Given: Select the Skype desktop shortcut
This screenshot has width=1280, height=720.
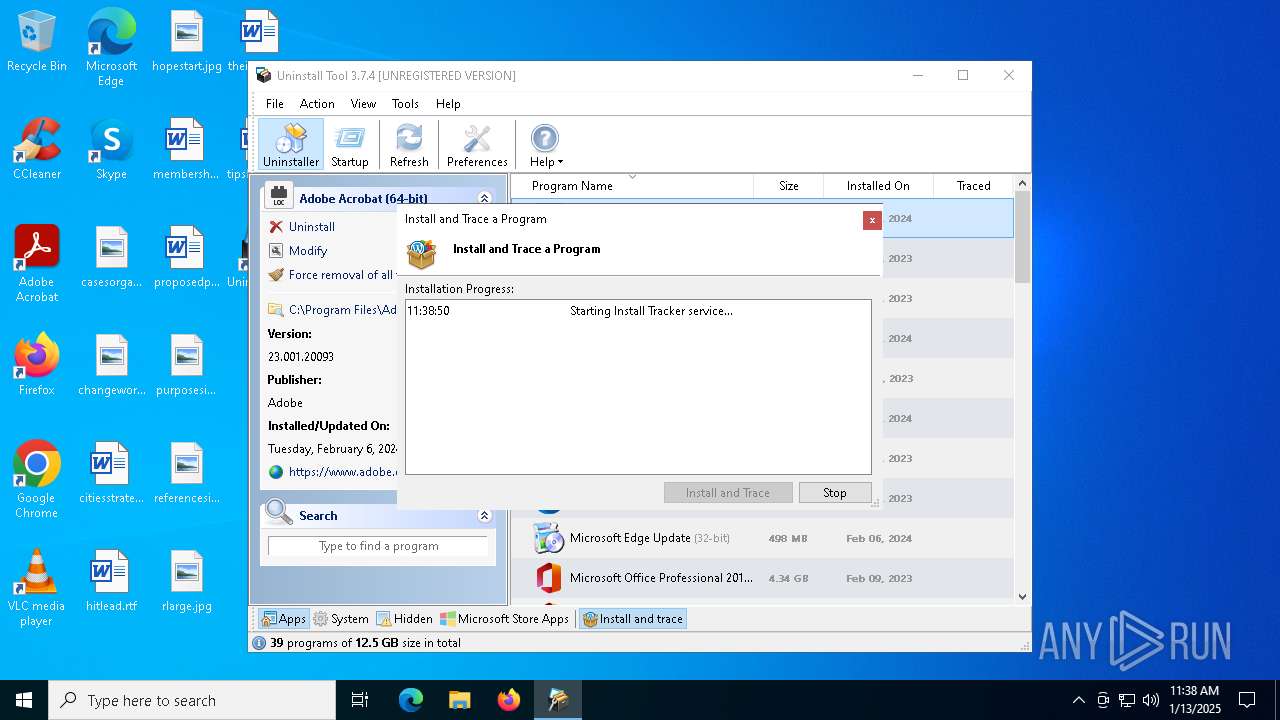Looking at the screenshot, I should tap(111, 149).
